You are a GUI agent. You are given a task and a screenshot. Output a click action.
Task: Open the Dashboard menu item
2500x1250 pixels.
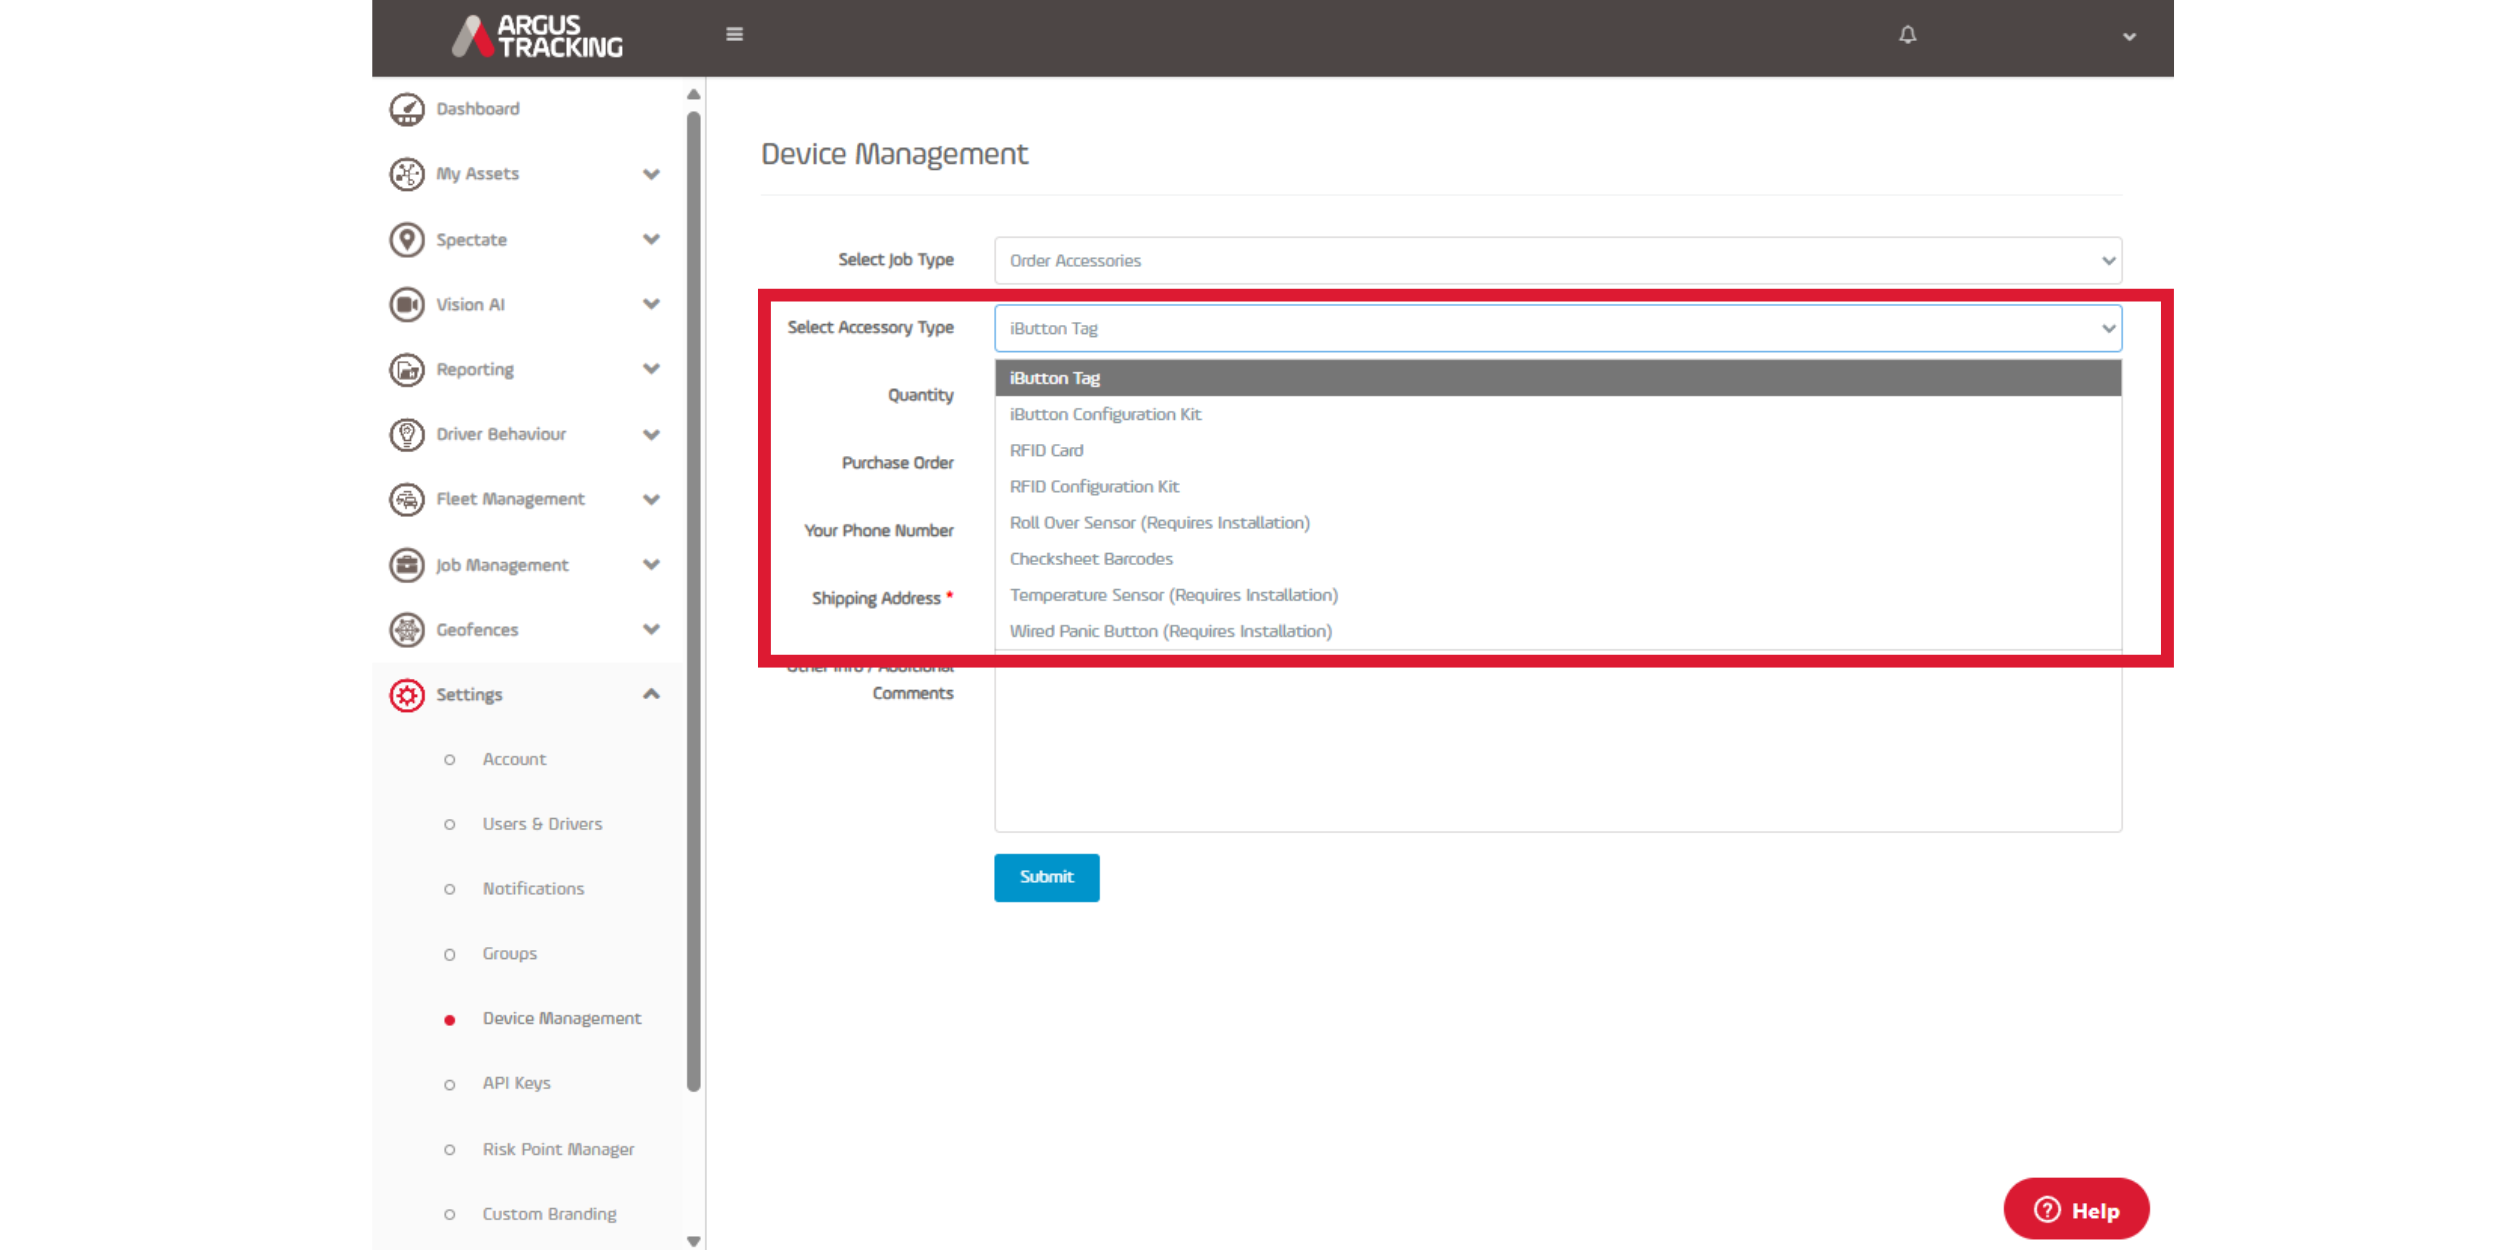pos(478,109)
